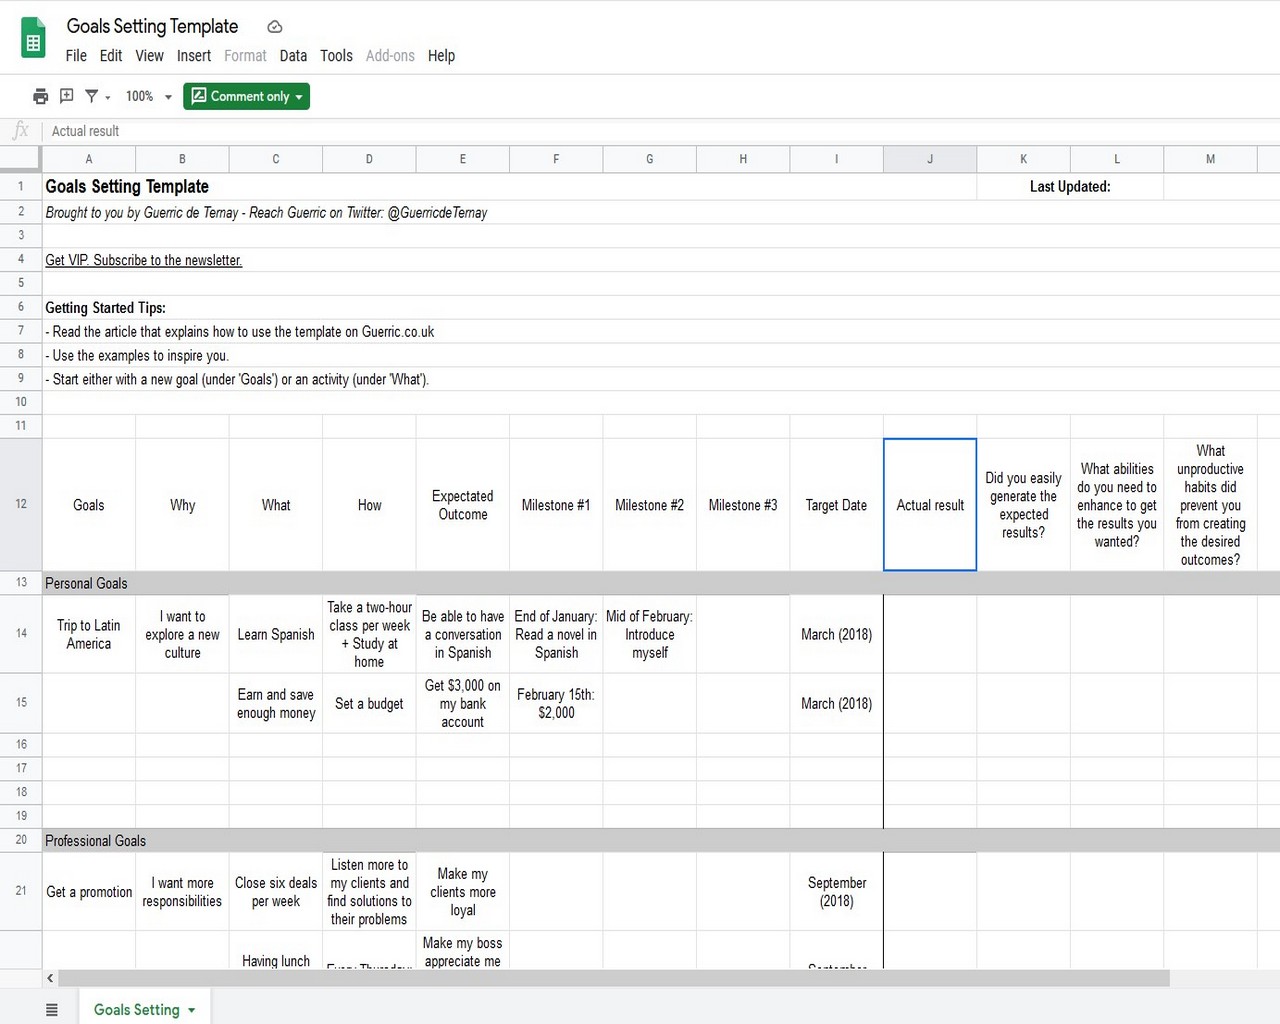Select the Goals Setting sheet tab
This screenshot has height=1024, width=1280.
136,1010
